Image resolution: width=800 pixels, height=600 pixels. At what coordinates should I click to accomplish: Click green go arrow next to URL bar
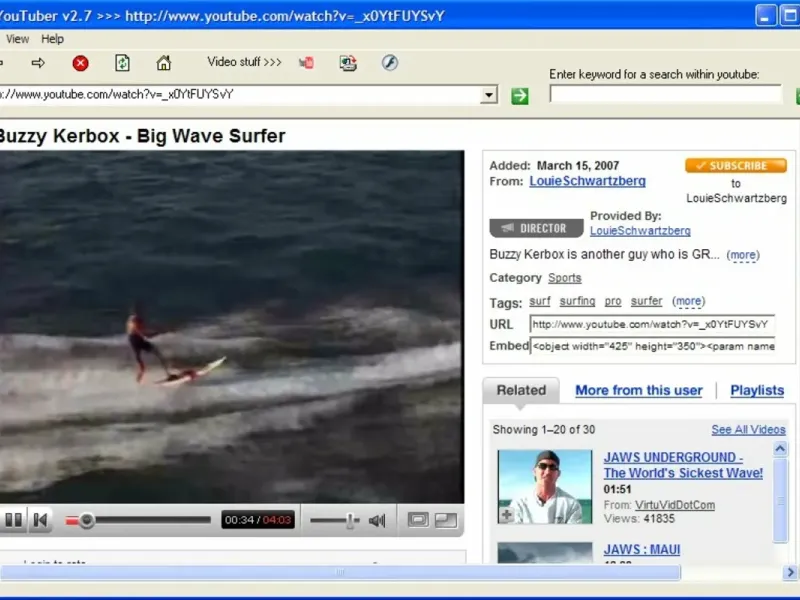[519, 95]
